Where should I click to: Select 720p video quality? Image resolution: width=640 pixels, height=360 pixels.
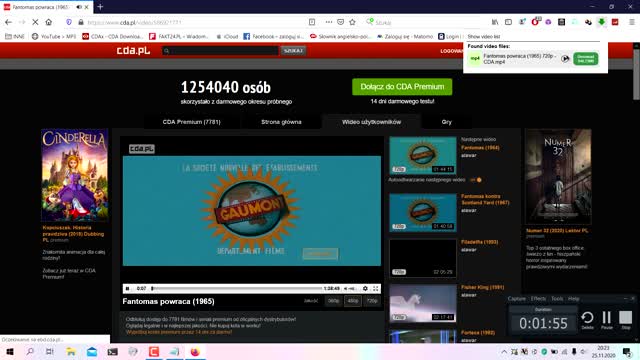(372, 301)
